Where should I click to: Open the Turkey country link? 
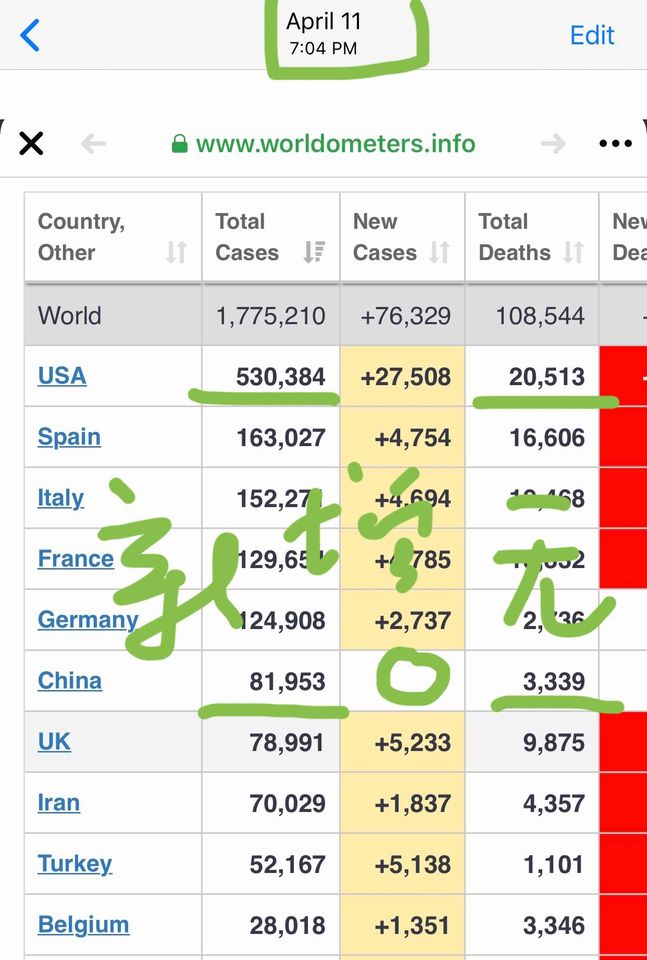(x=75, y=864)
